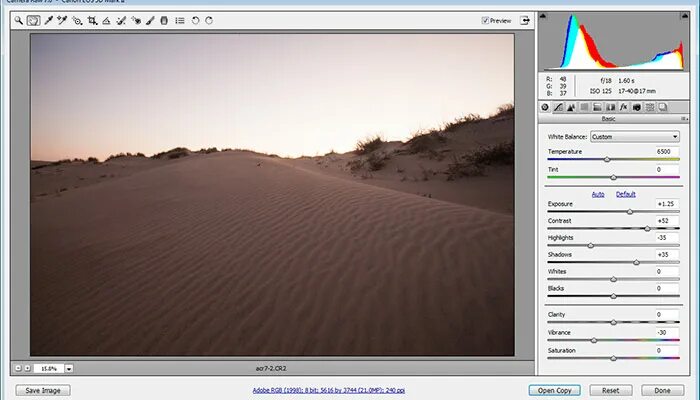Select the Zoom tool

[x=19, y=21]
